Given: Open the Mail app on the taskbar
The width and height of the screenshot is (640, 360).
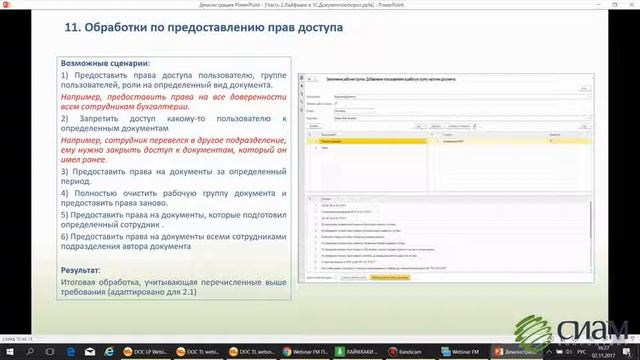Looking at the screenshot, I should pos(90,351).
